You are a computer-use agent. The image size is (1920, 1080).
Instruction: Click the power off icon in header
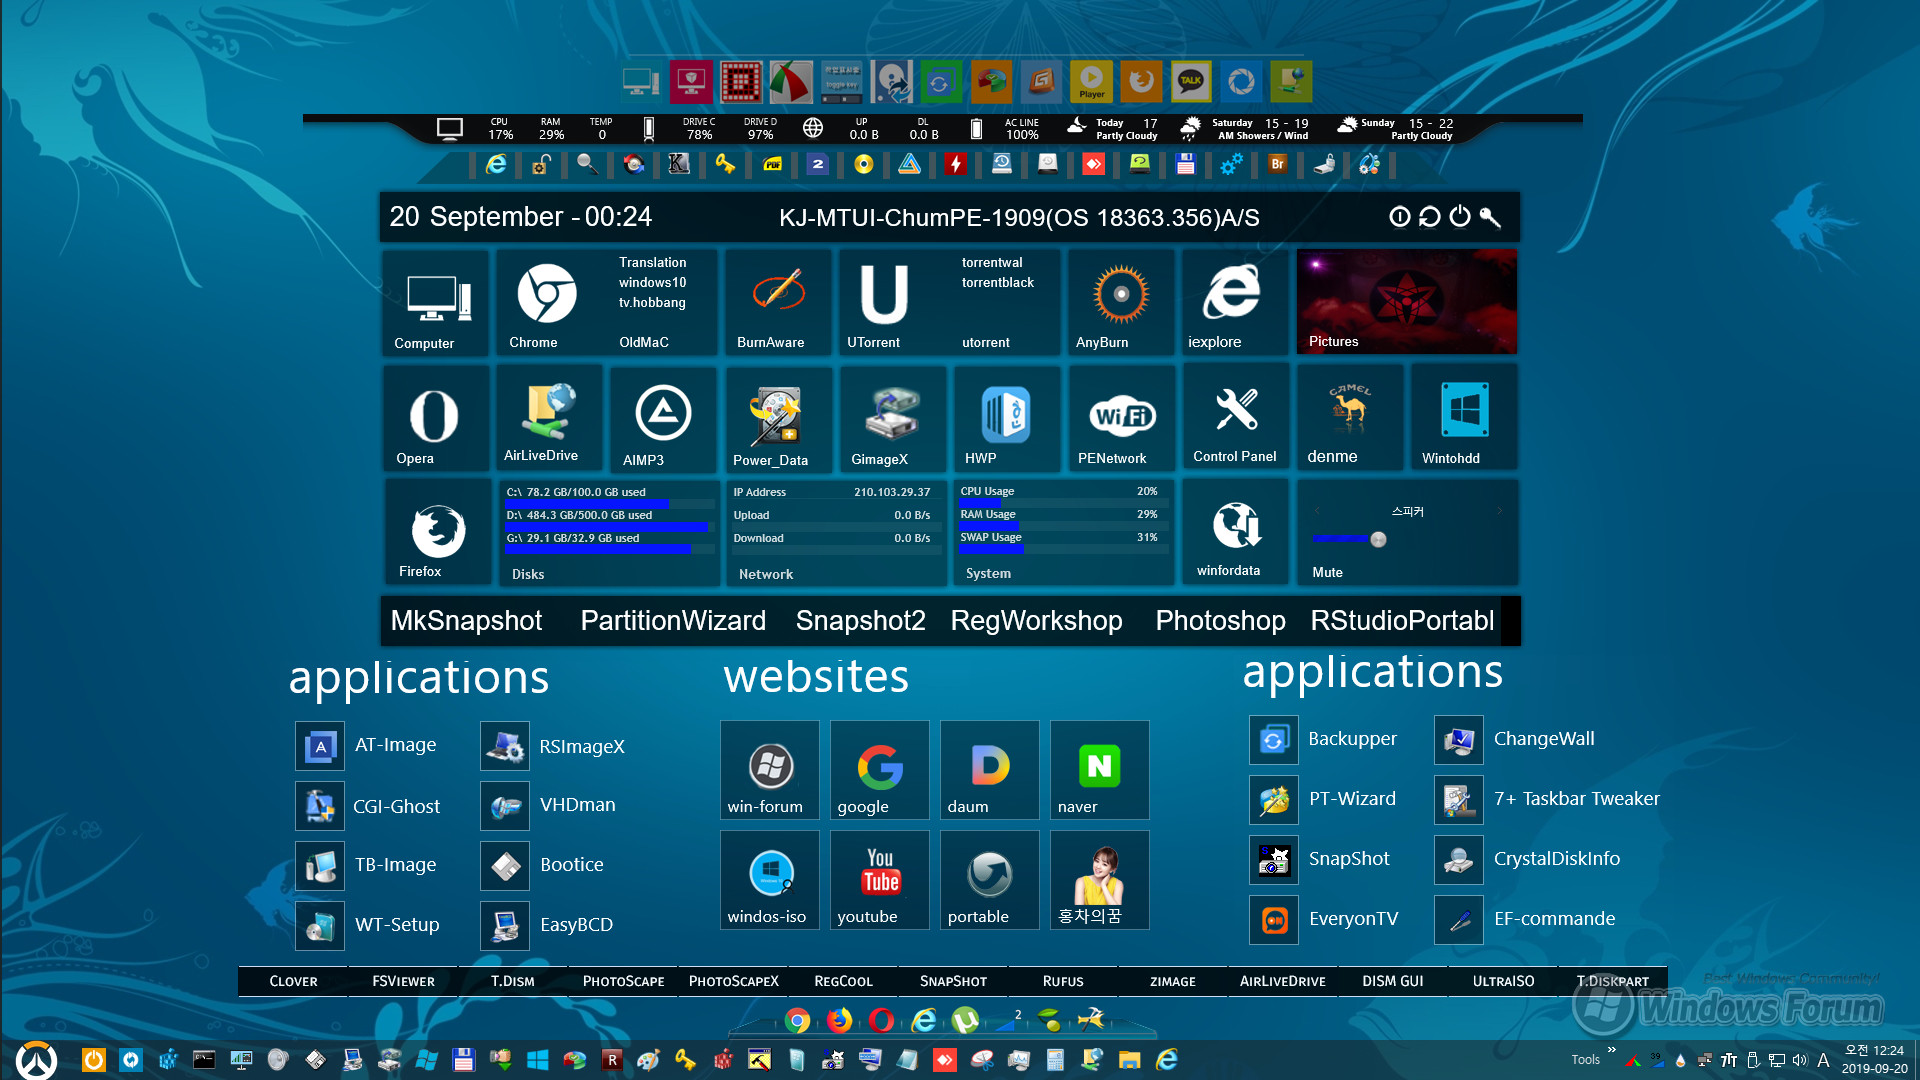1460,216
